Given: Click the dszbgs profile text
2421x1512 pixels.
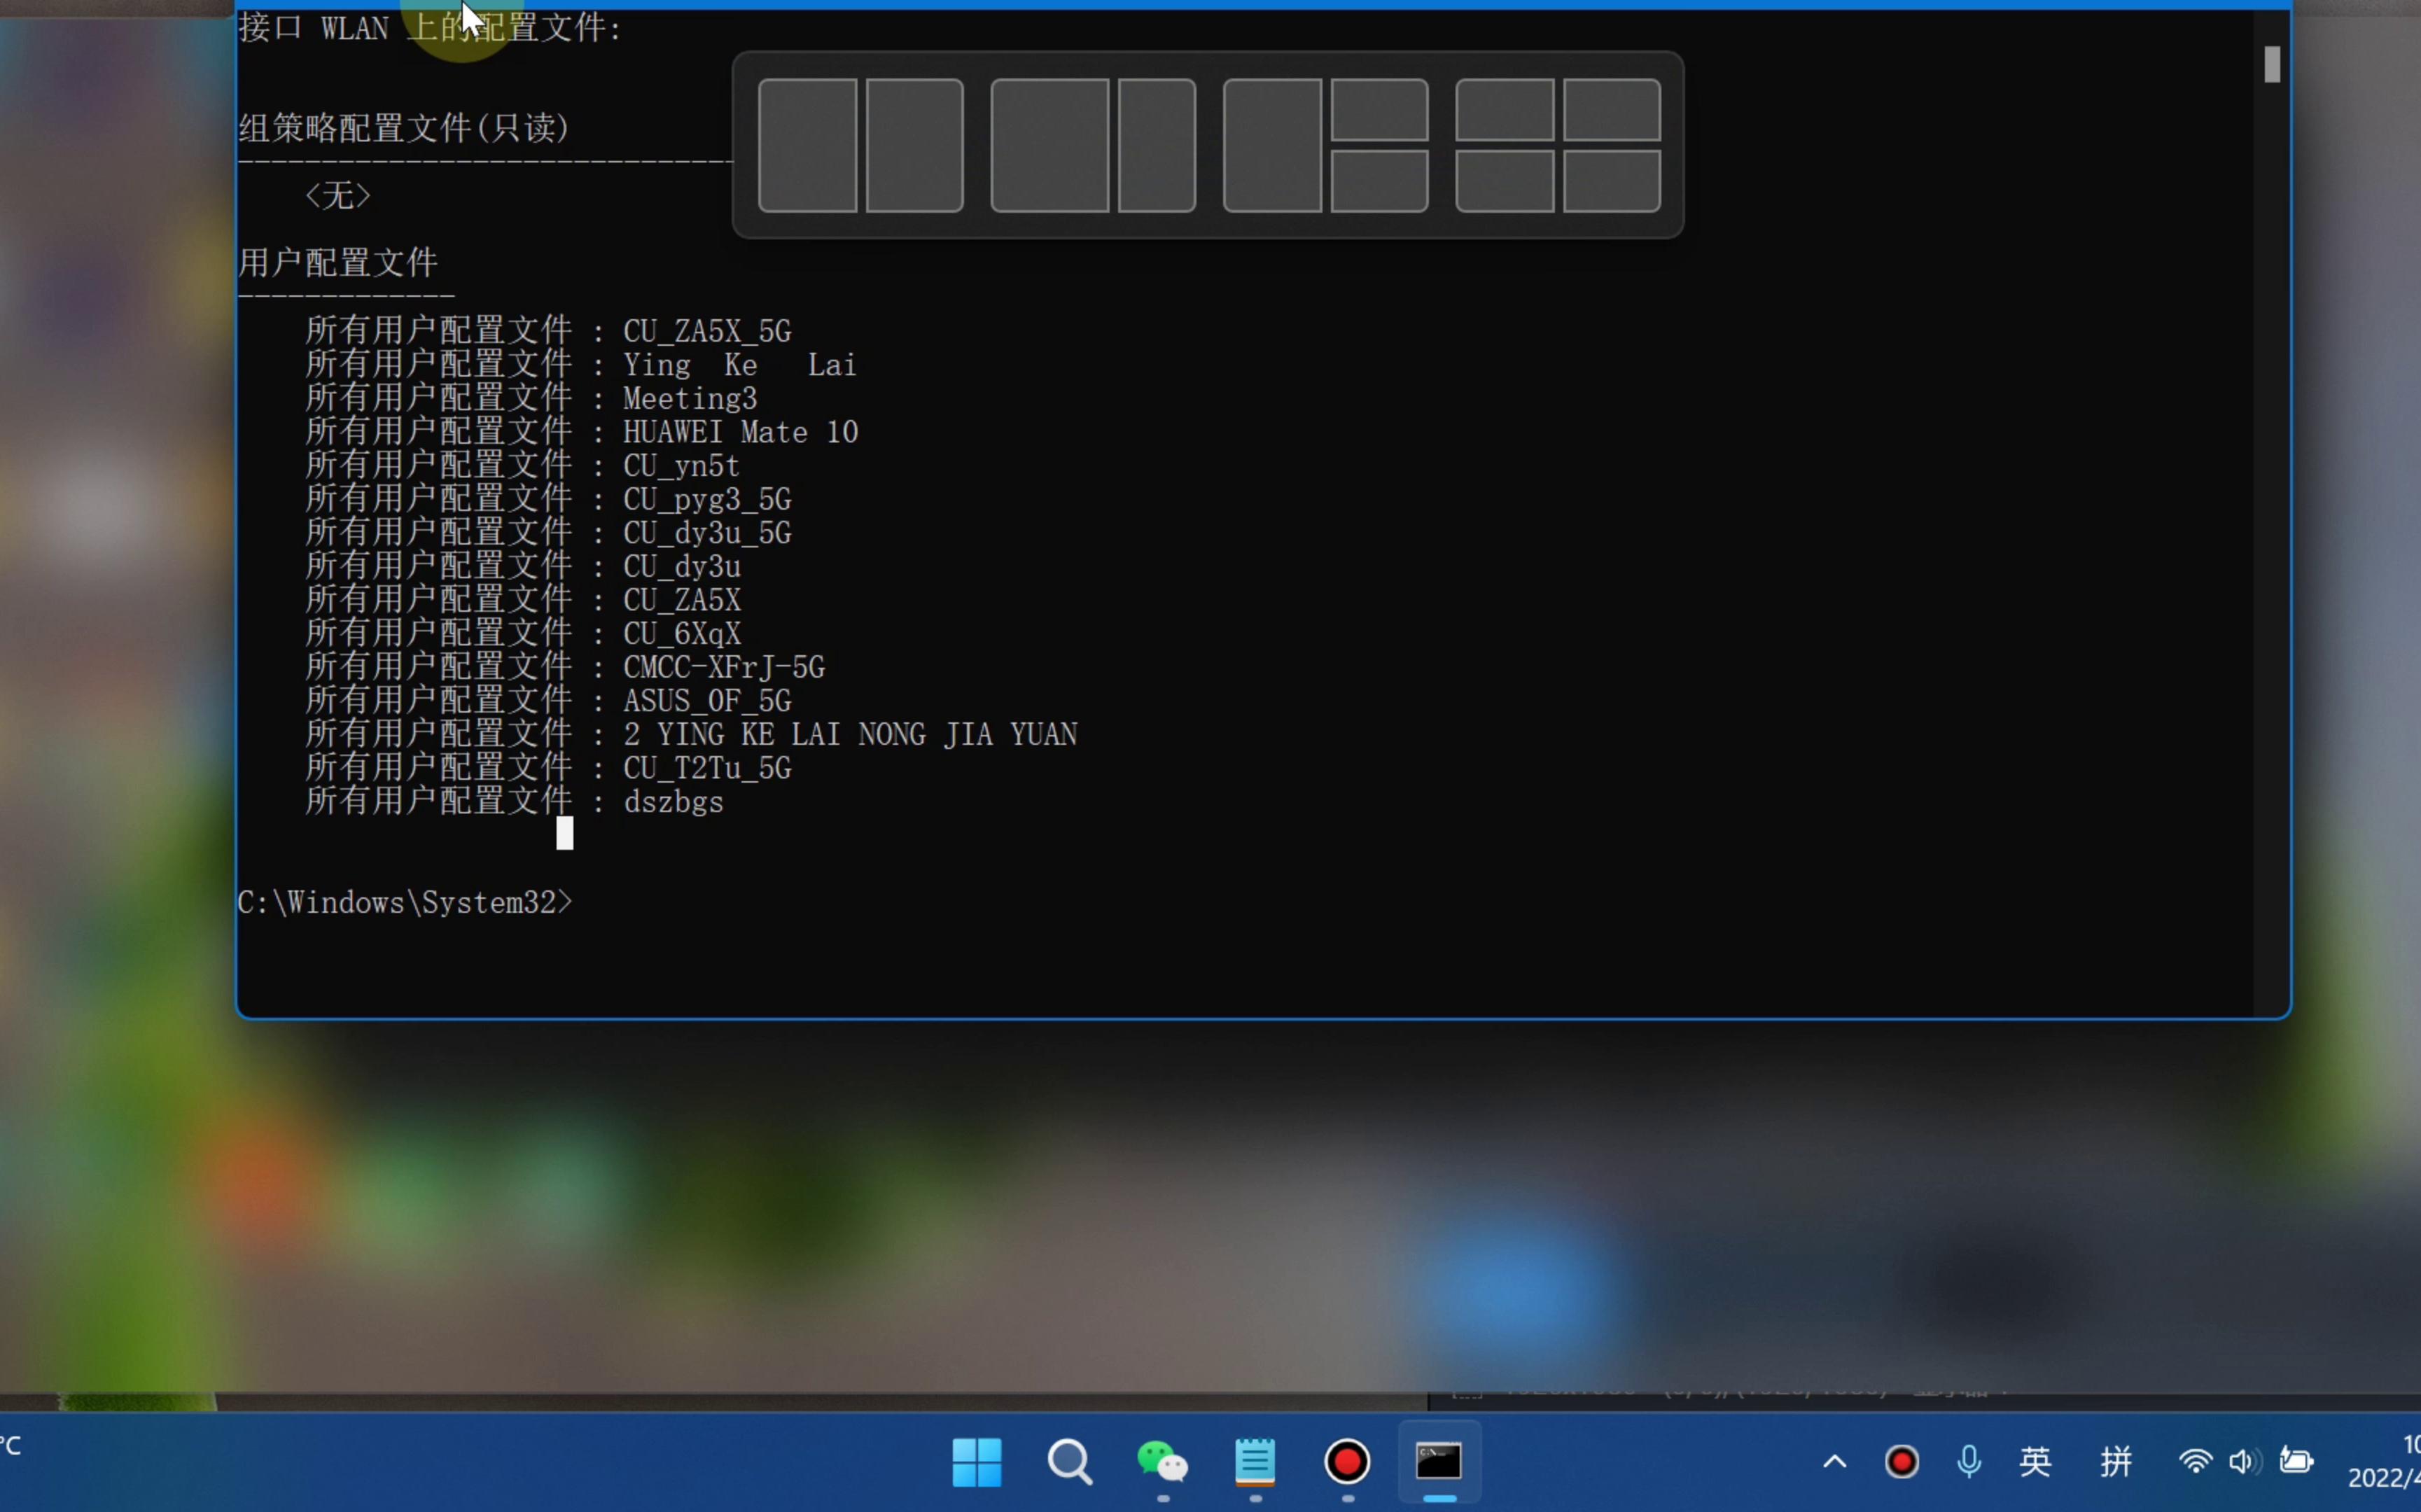Looking at the screenshot, I should 673,802.
